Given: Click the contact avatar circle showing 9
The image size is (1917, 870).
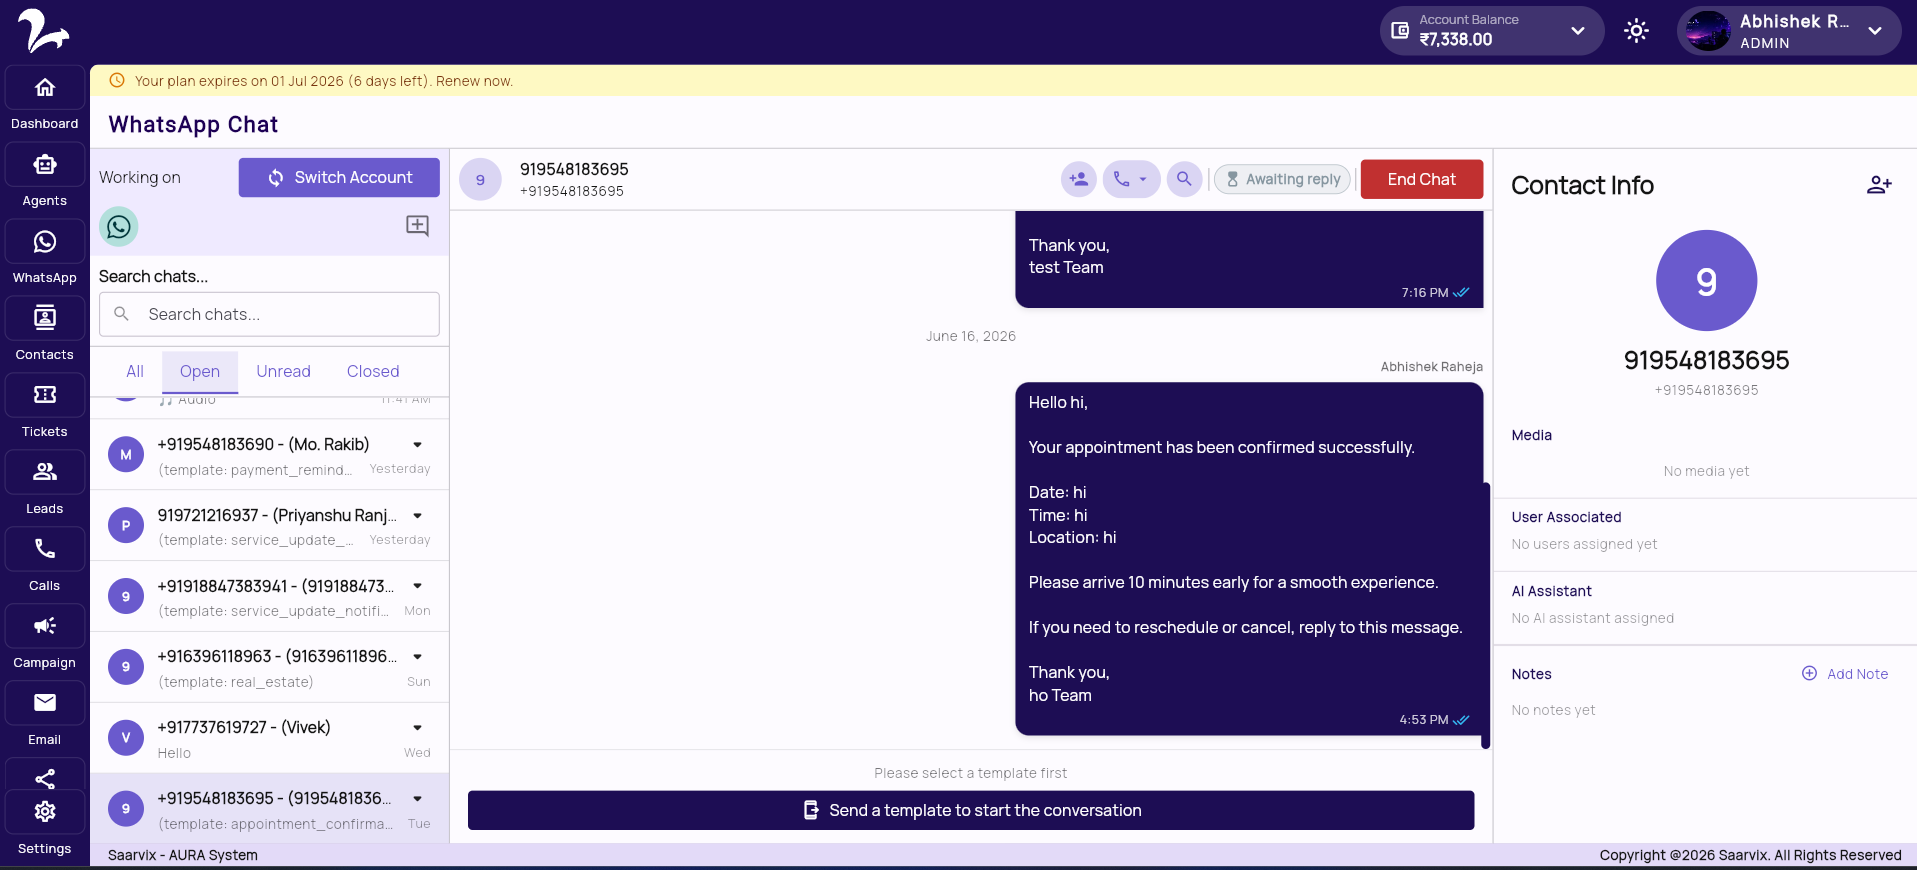Looking at the screenshot, I should (x=1706, y=281).
